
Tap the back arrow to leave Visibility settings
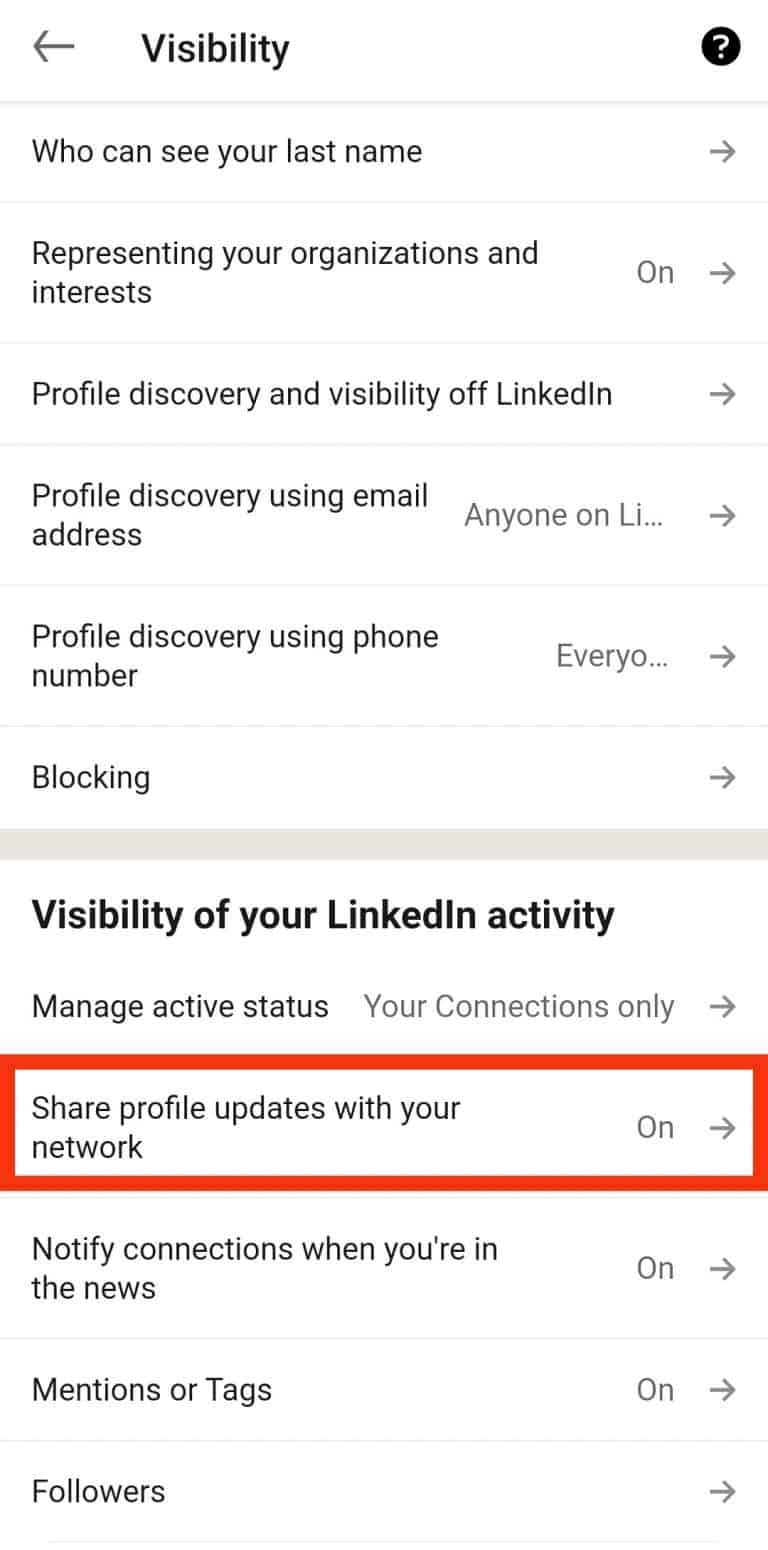(x=53, y=46)
